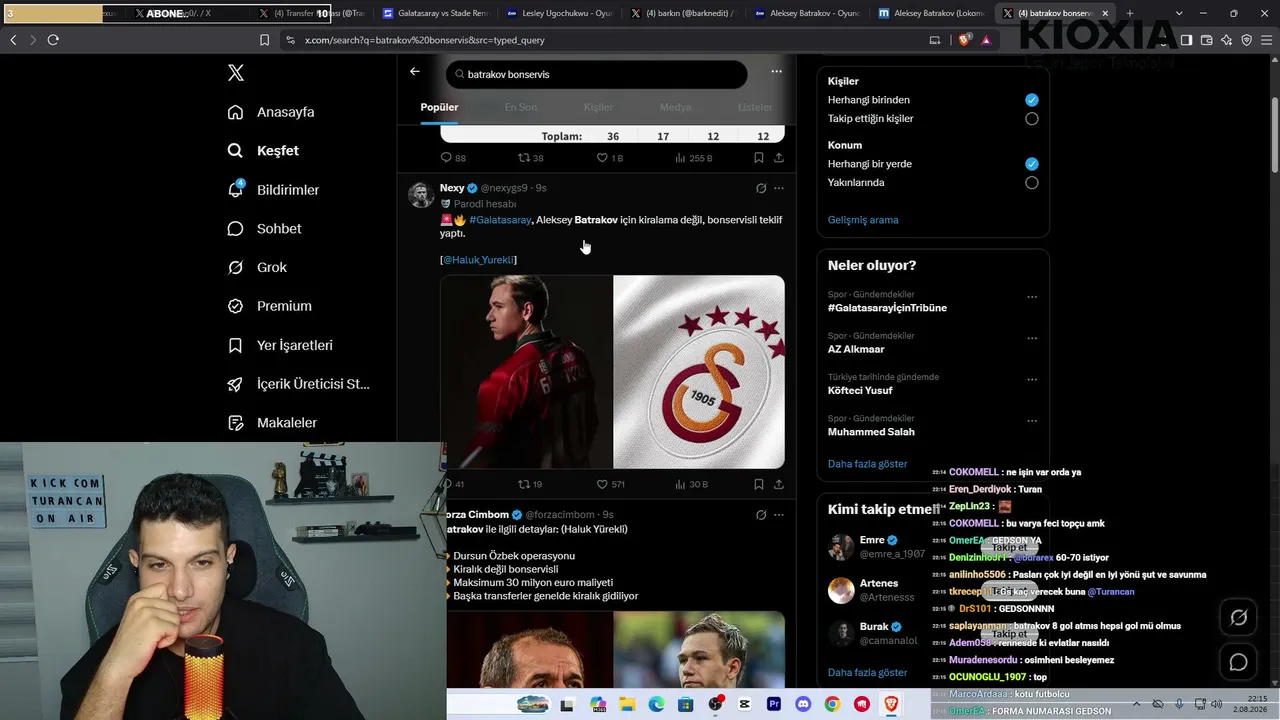Switch to the Medya tab

coord(675,107)
